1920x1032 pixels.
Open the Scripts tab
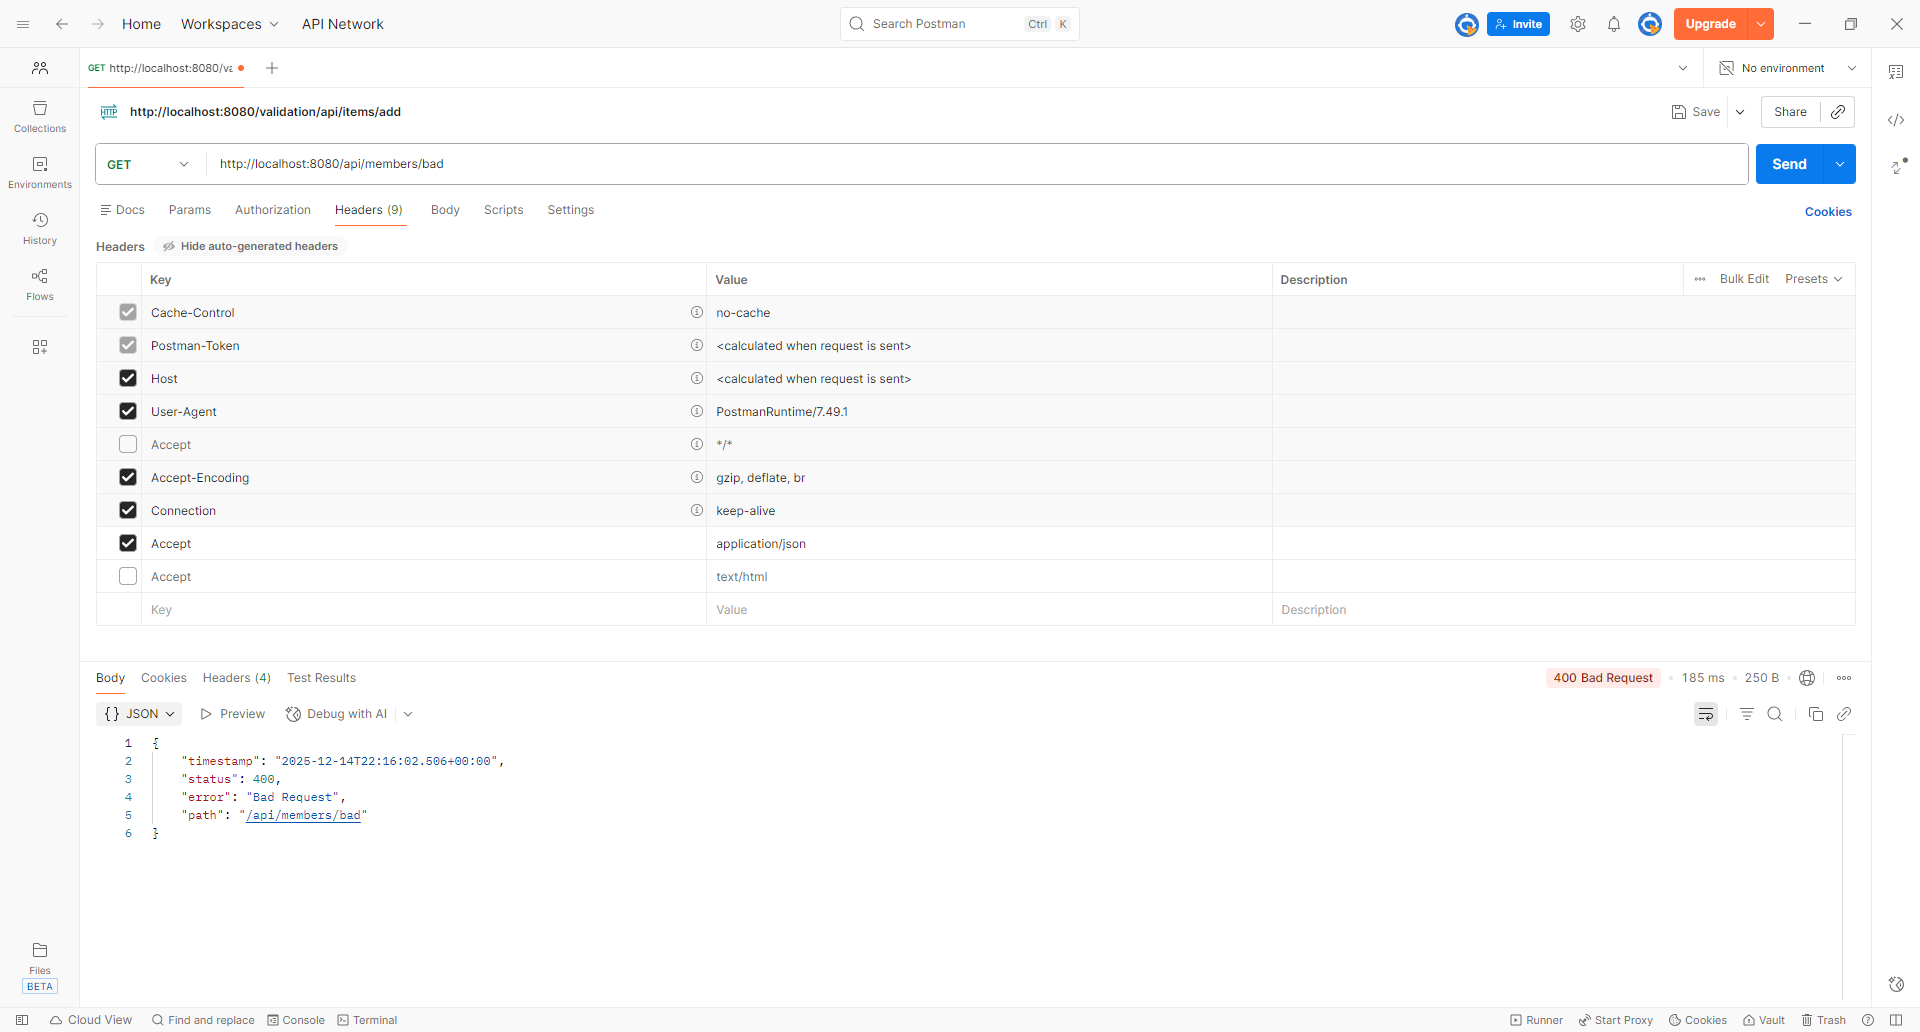pos(504,210)
